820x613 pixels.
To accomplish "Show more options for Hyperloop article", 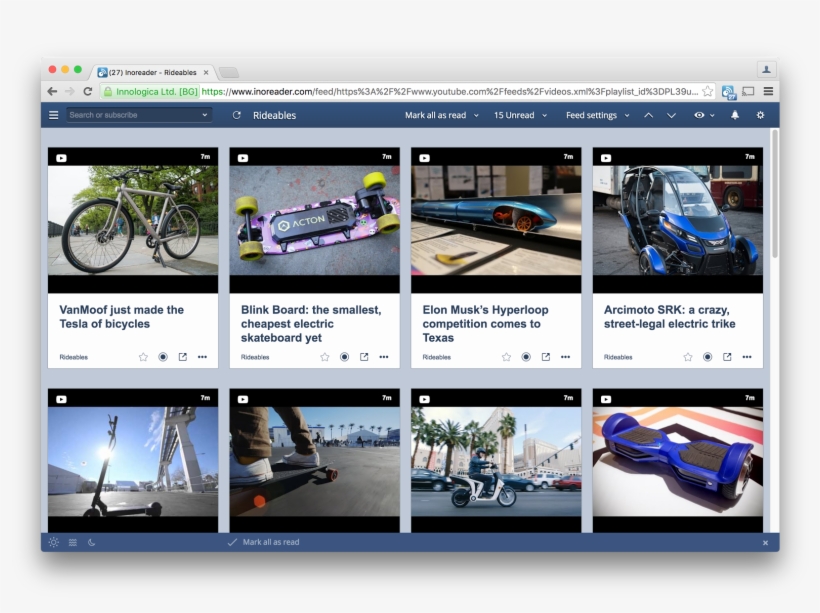I will [565, 357].
